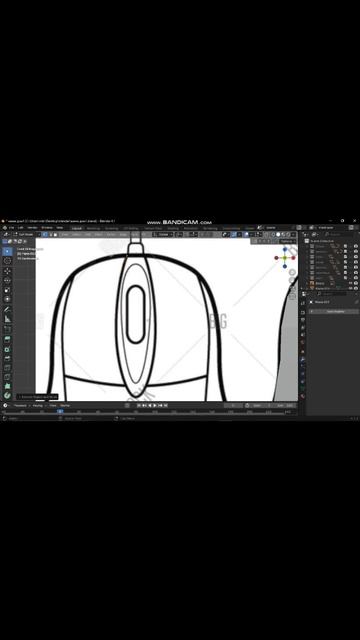Play the animation forward
Viewport: 360px width, 640px height.
click(x=155, y=405)
